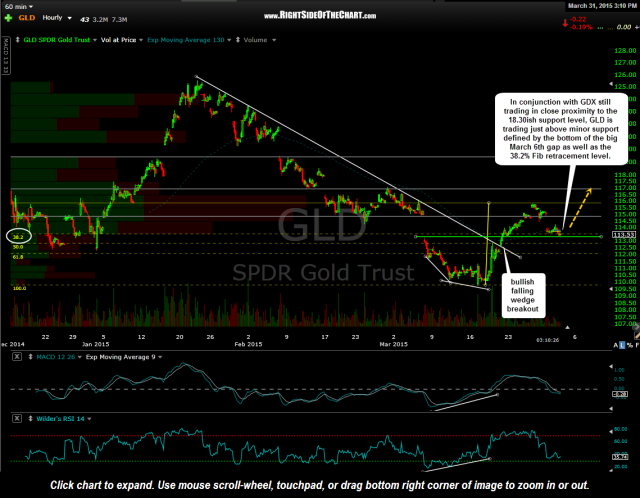This screenshot has width=640, height=498.
Task: Click the move handle beside GLD SPDR Gold Trust
Action: tap(18, 40)
